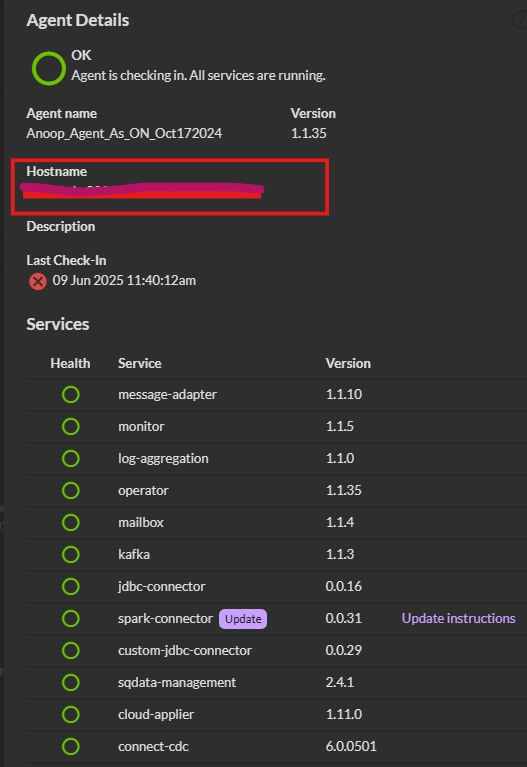
Task: Open the Update instructions link
Action: (x=458, y=618)
